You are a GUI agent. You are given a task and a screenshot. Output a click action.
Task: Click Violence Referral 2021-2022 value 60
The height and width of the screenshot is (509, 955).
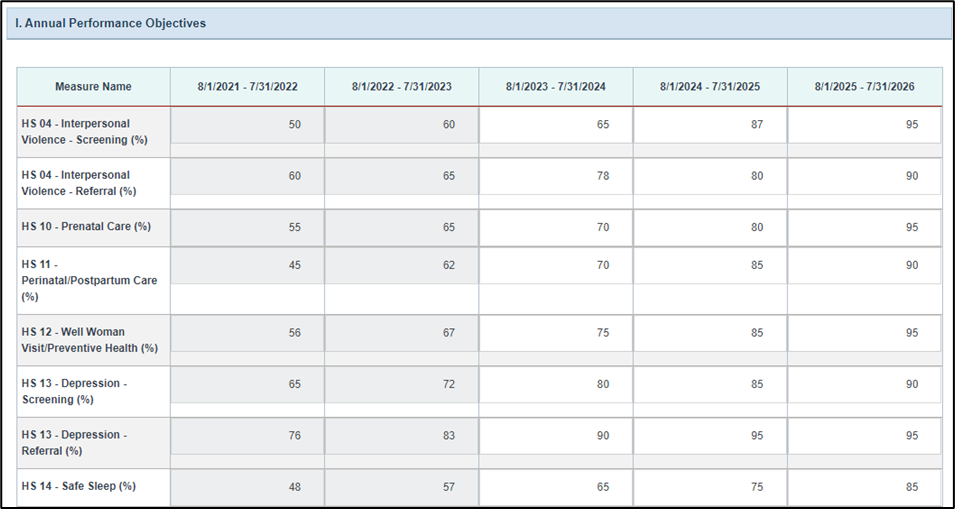[x=247, y=176]
